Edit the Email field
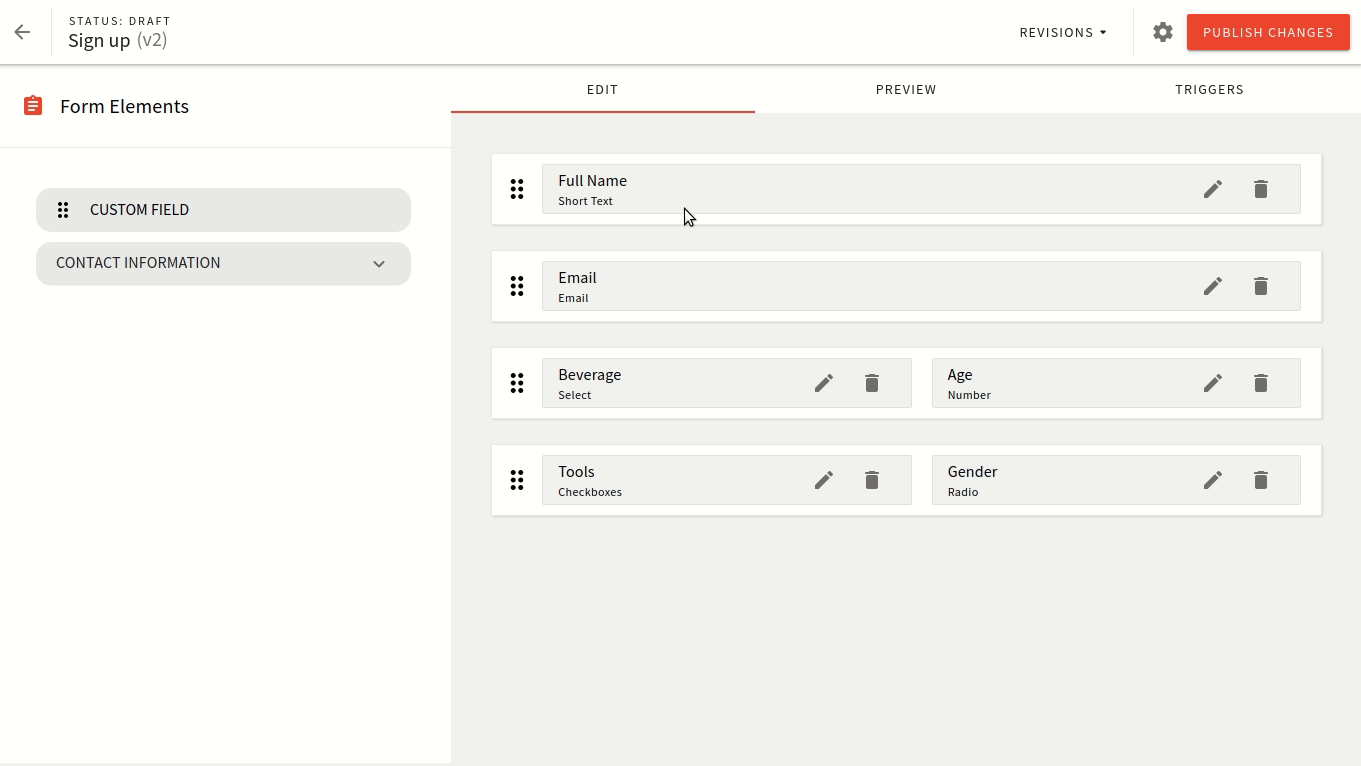1361x766 pixels. (x=1212, y=286)
